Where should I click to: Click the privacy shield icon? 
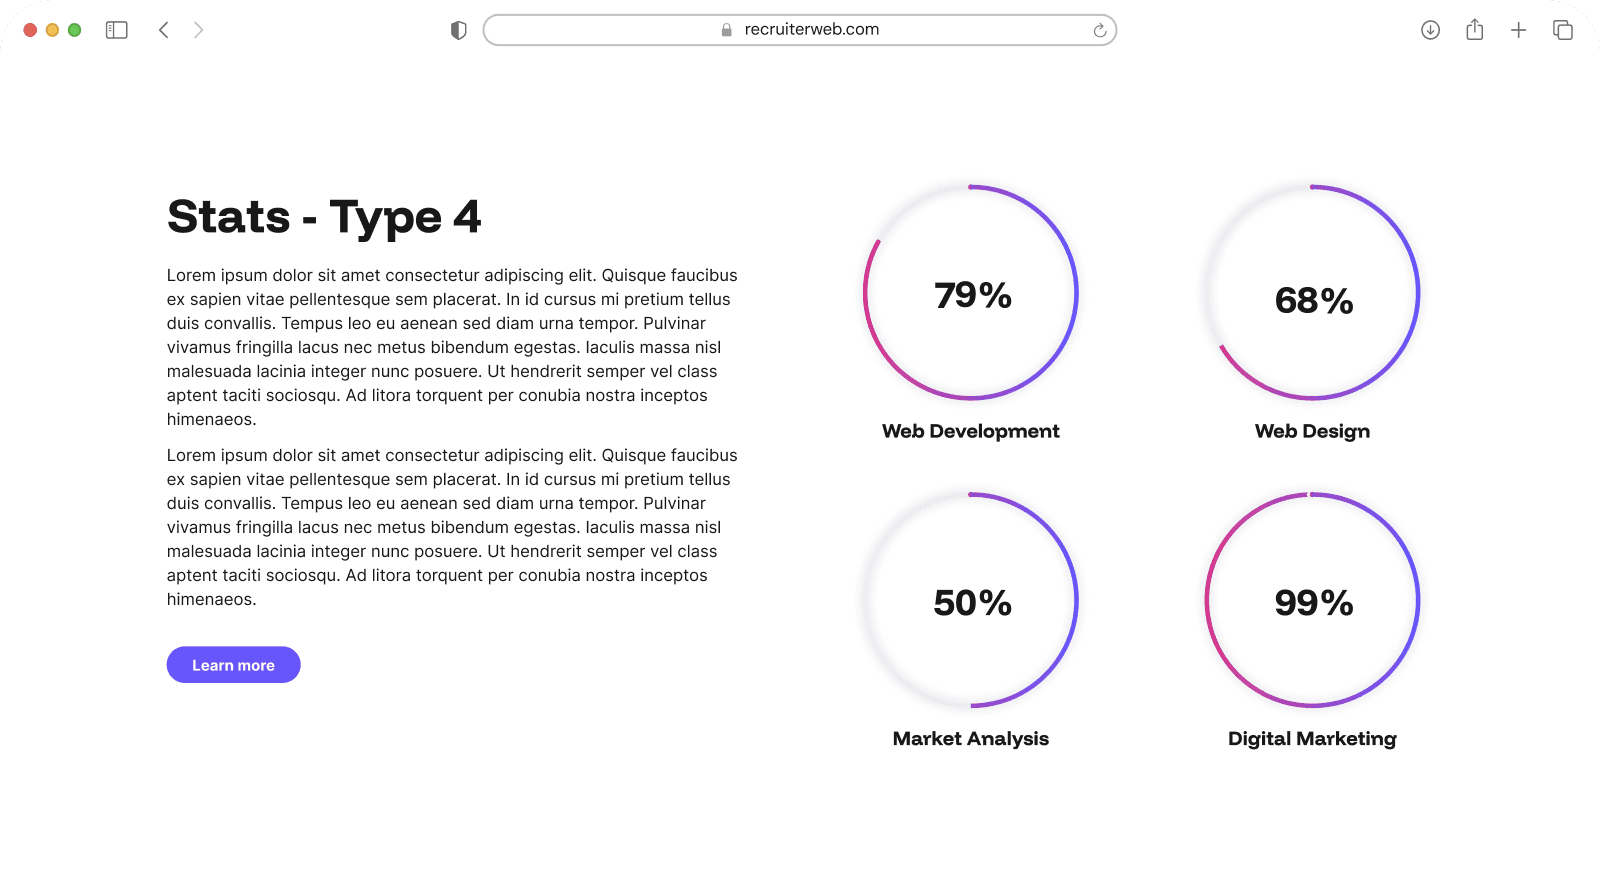457,29
